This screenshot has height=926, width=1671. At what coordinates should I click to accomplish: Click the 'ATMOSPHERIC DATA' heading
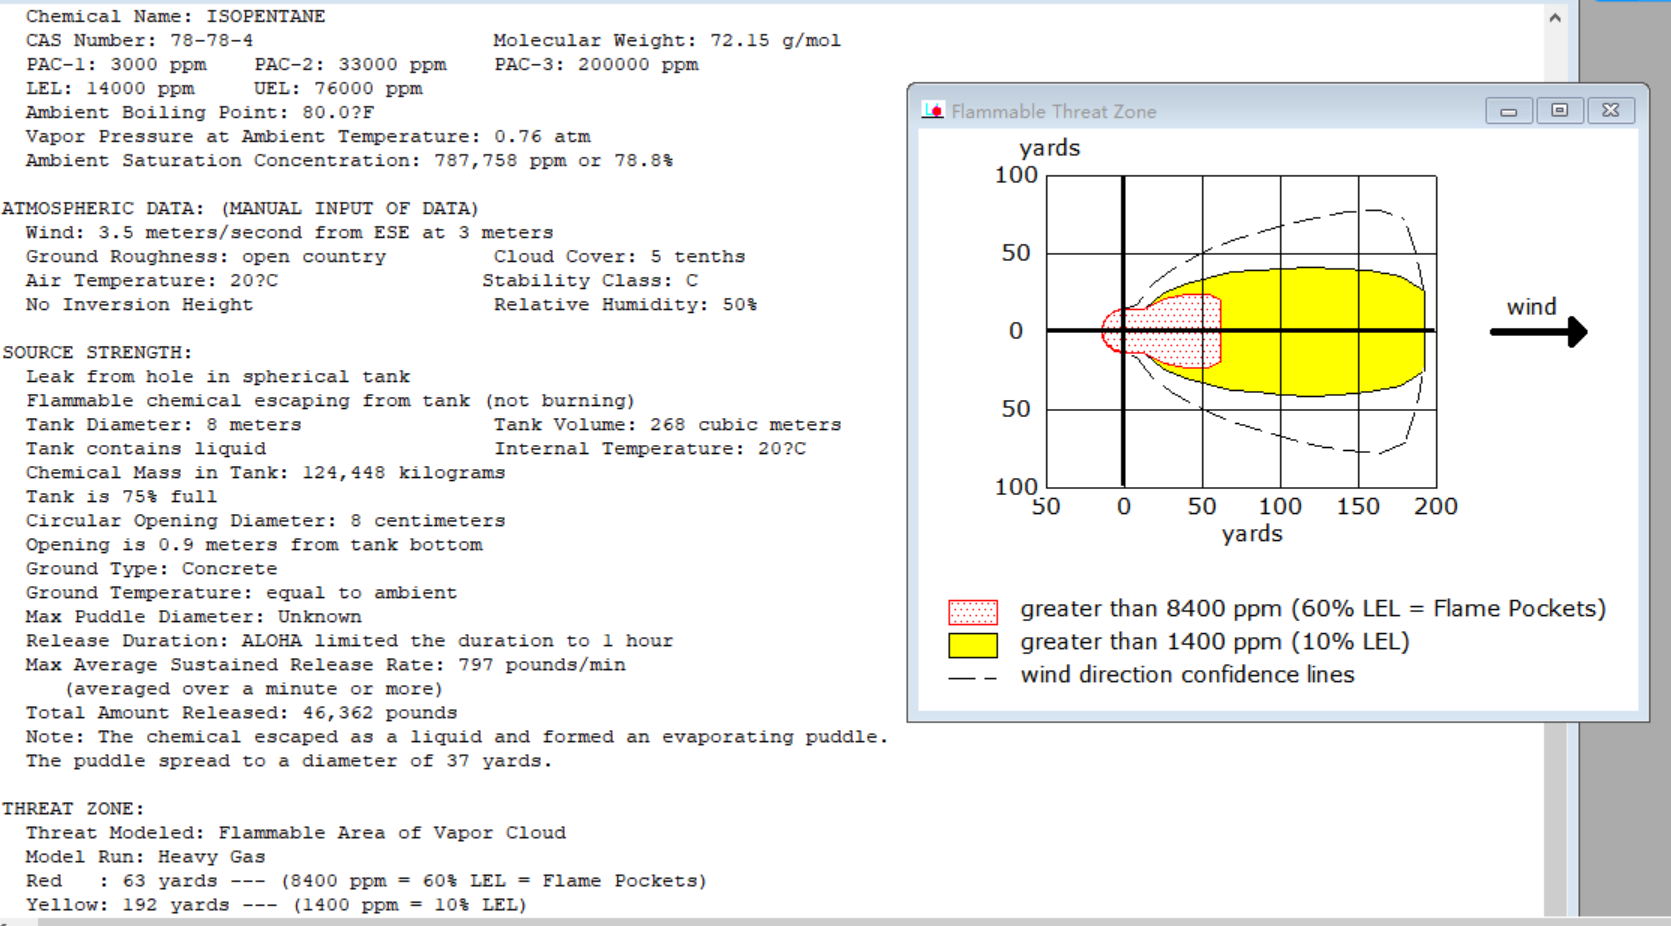[240, 208]
